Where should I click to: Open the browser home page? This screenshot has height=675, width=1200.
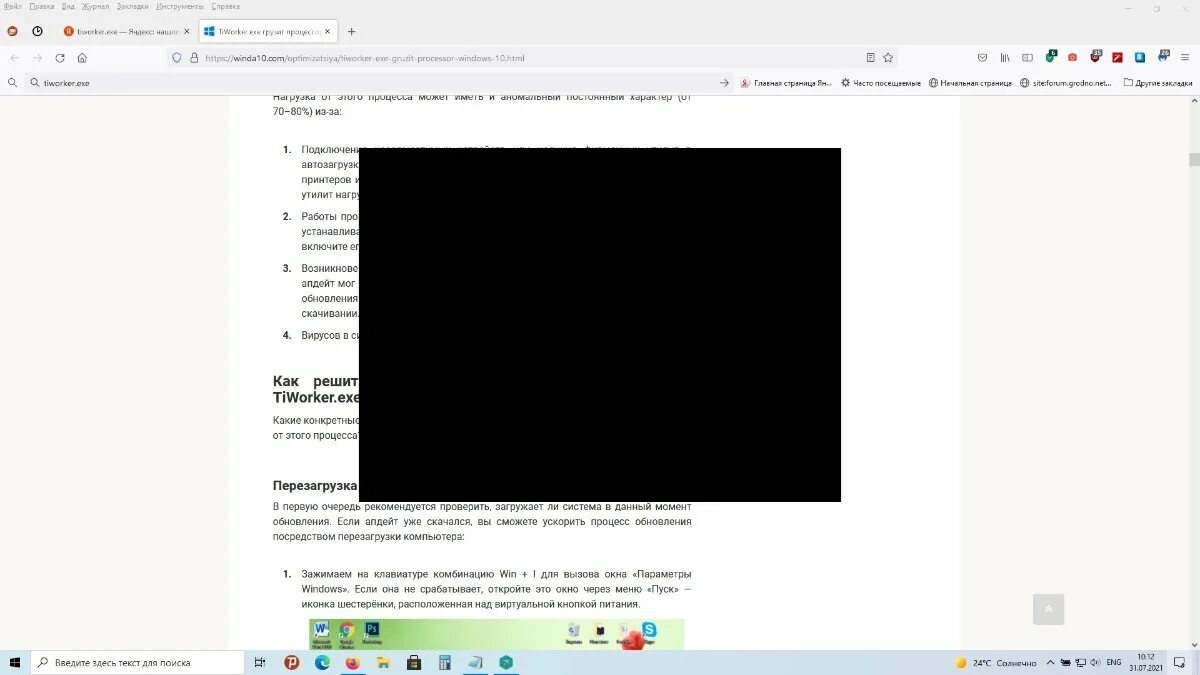(x=82, y=58)
